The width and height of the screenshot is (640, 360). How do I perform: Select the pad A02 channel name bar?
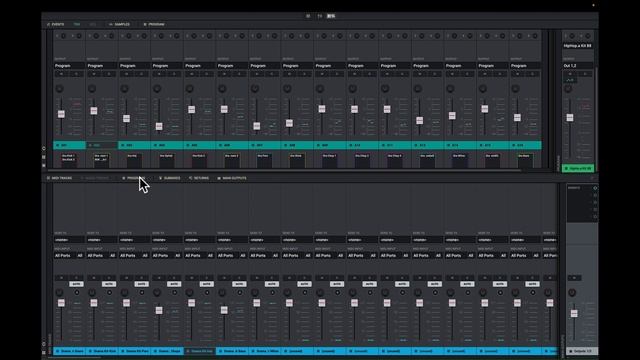[x=102, y=145]
